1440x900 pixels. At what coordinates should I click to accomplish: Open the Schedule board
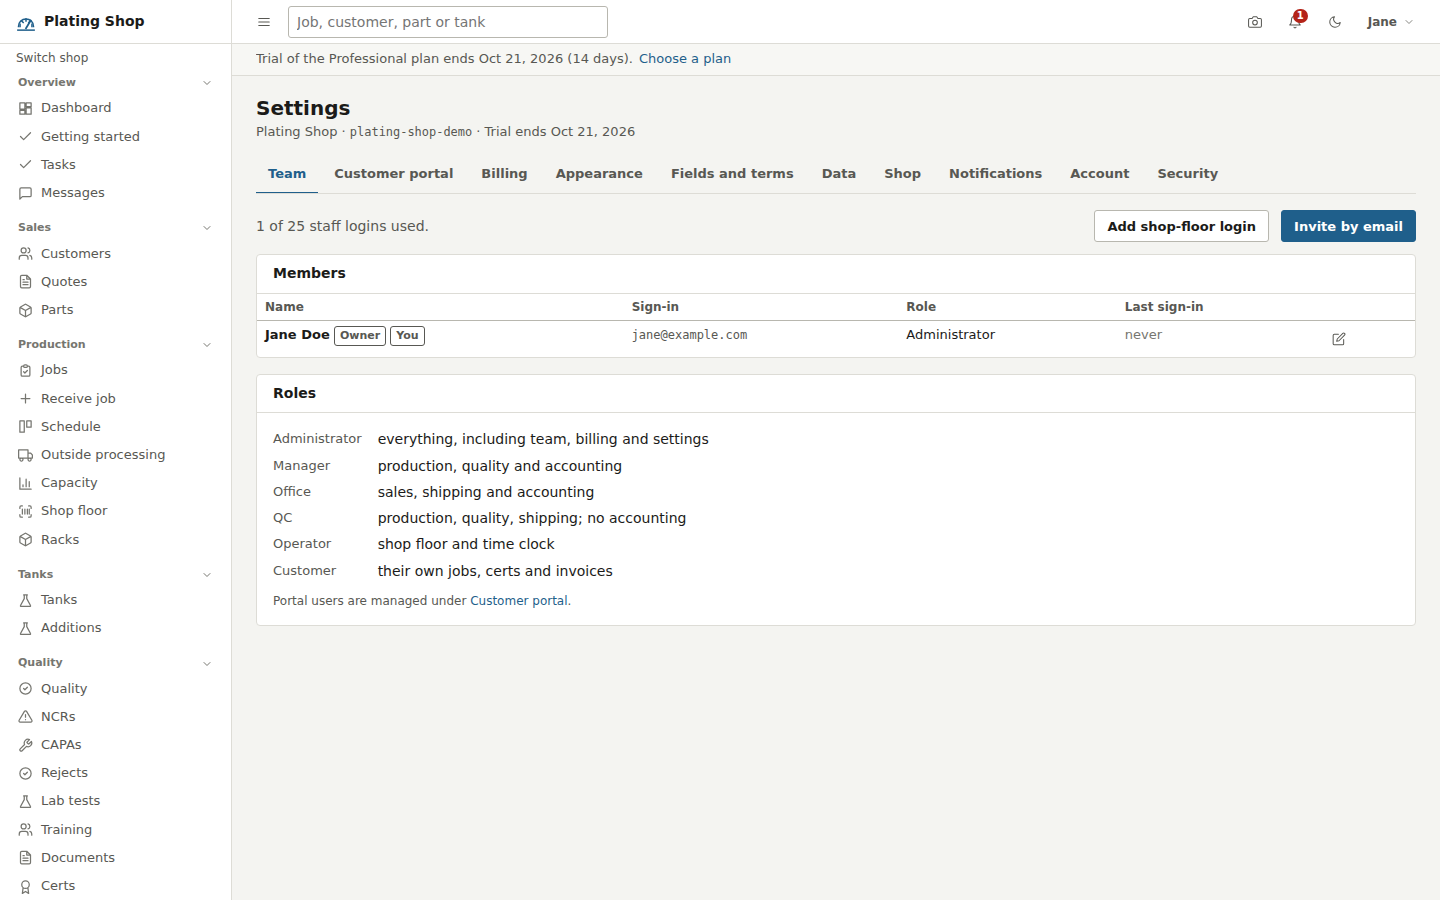point(116,427)
